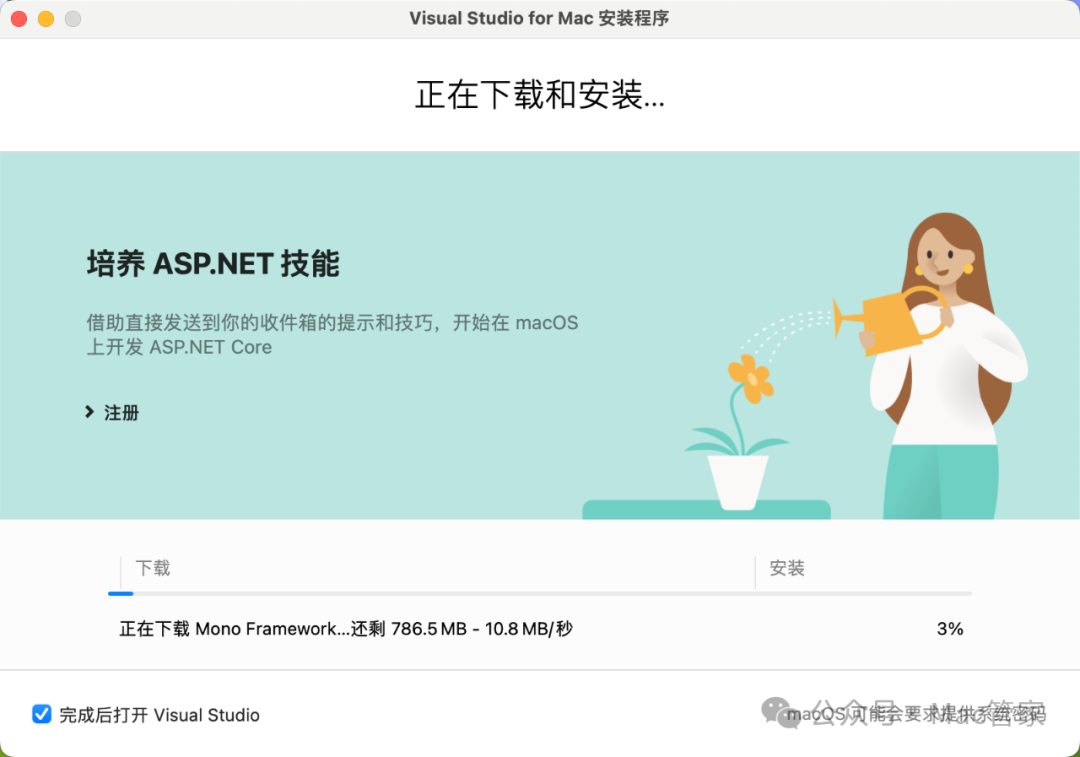
Task: Click the 培养 ASP.NET 技能 heading
Action: click(x=214, y=264)
